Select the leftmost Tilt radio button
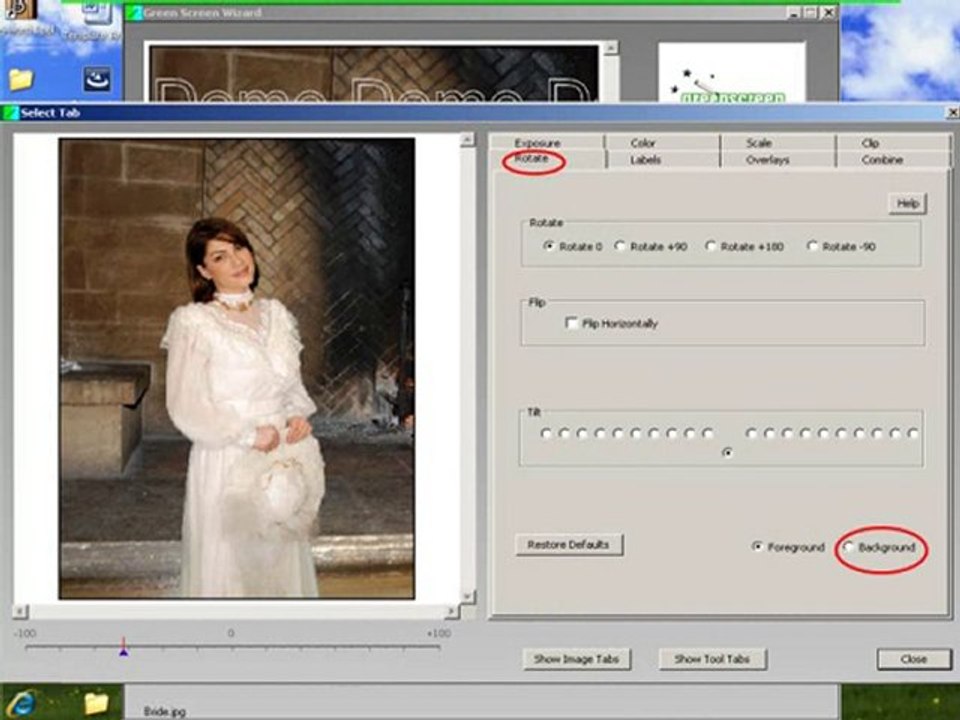 [546, 433]
